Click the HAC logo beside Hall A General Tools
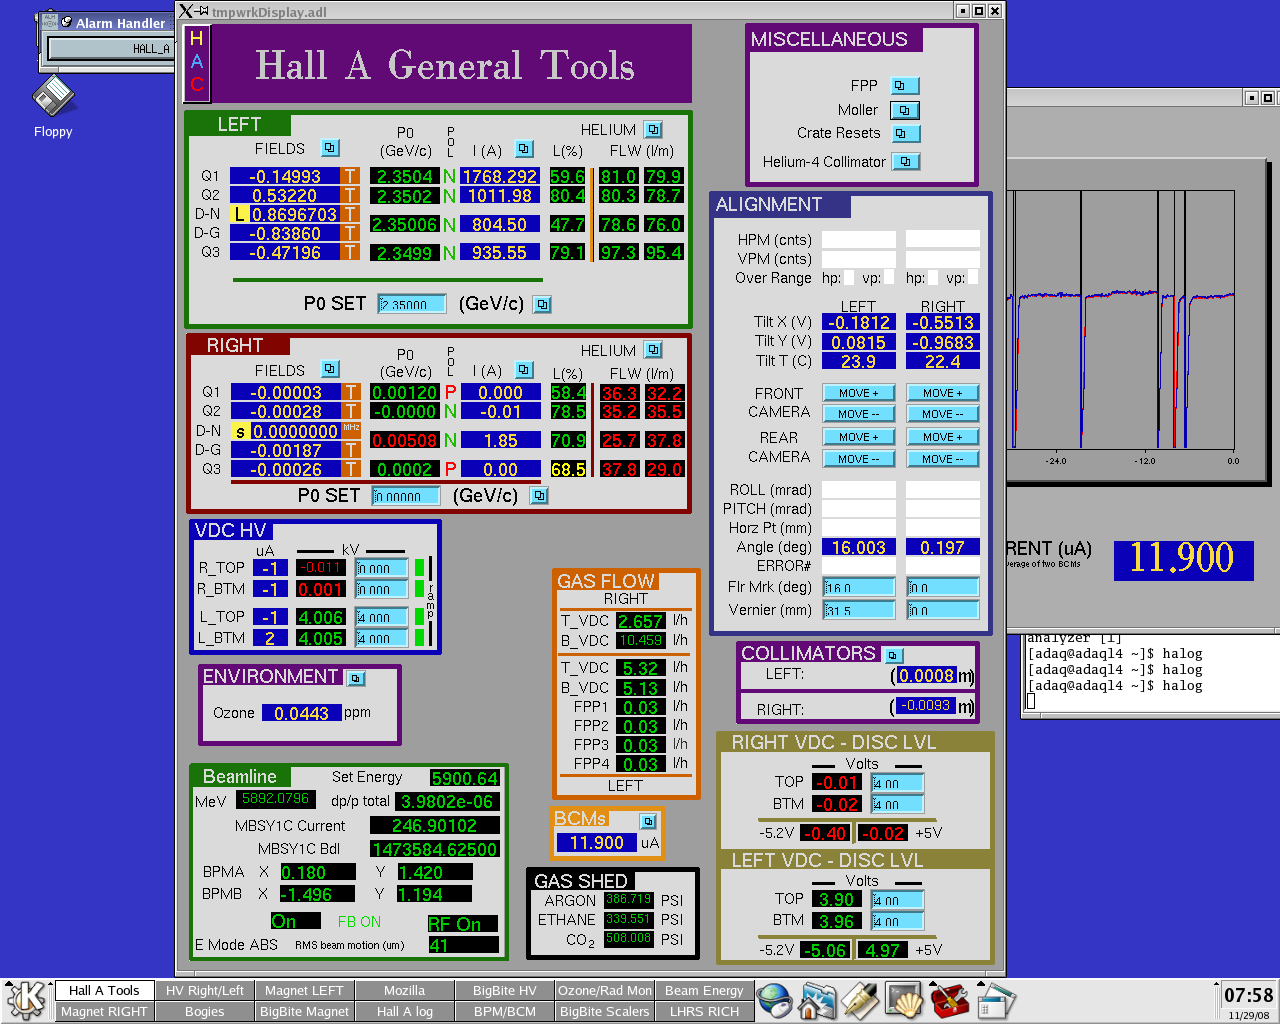This screenshot has height=1024, width=1280. click(x=196, y=63)
